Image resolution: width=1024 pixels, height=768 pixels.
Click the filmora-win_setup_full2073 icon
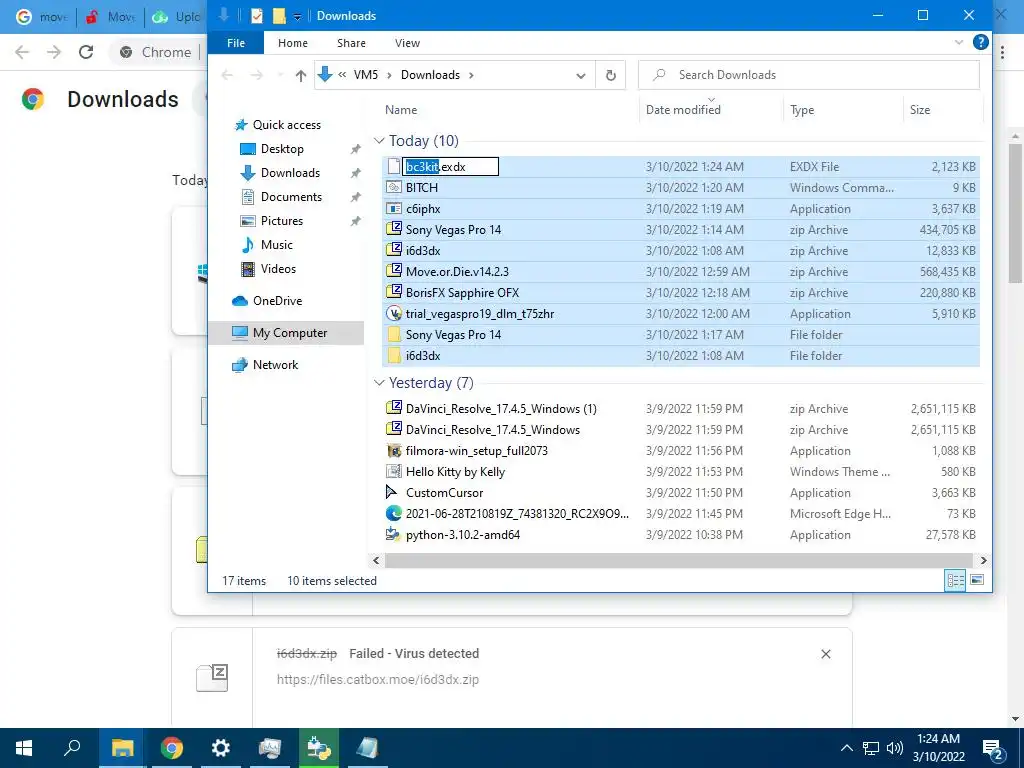coord(394,451)
